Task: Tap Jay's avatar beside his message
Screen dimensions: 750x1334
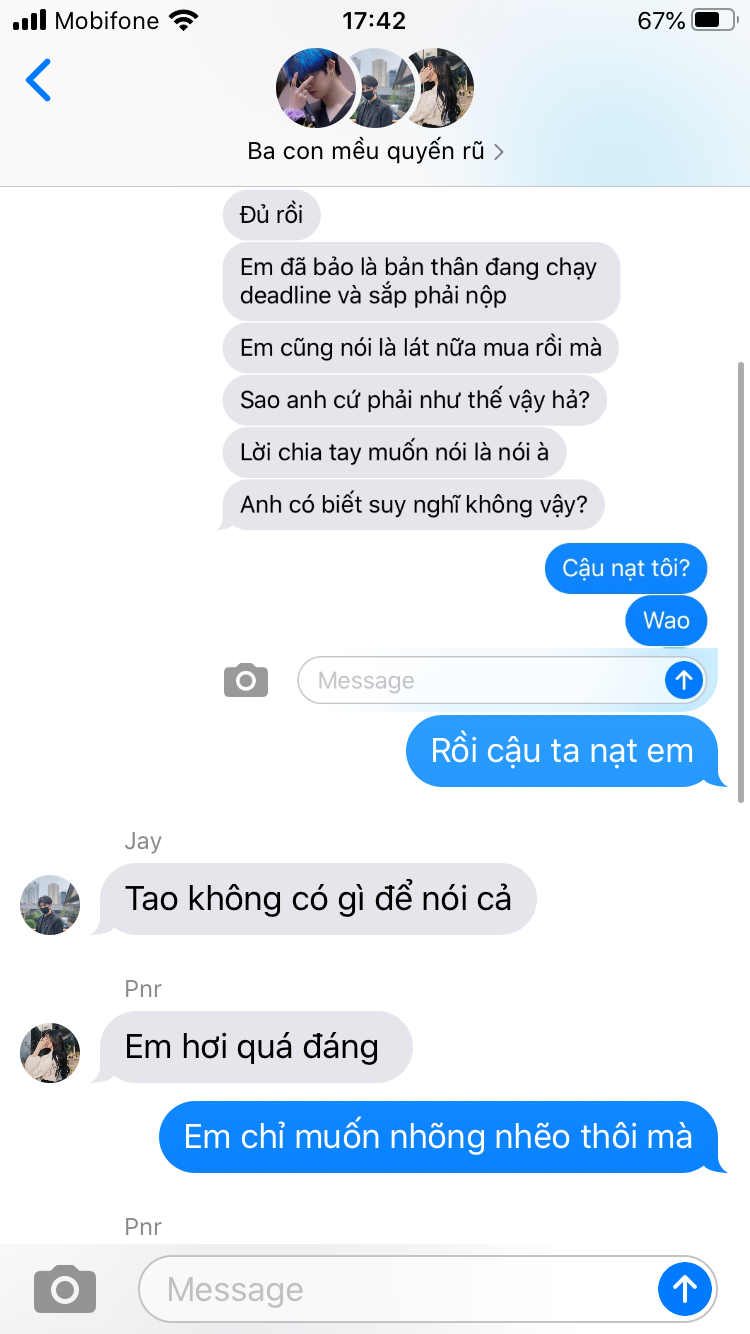Action: [x=50, y=905]
